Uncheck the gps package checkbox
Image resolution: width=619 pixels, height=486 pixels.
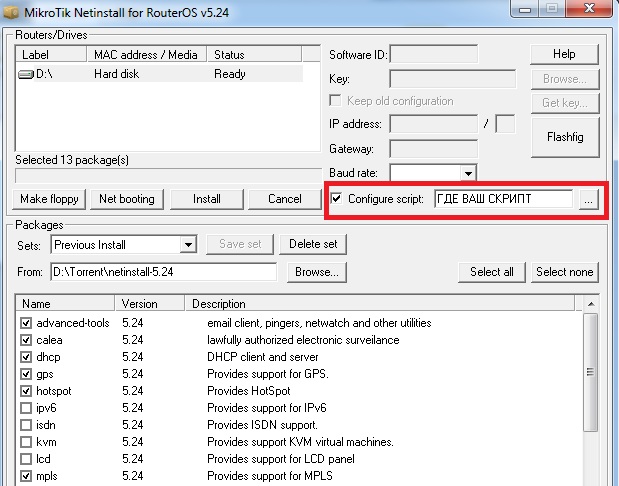tap(26, 374)
